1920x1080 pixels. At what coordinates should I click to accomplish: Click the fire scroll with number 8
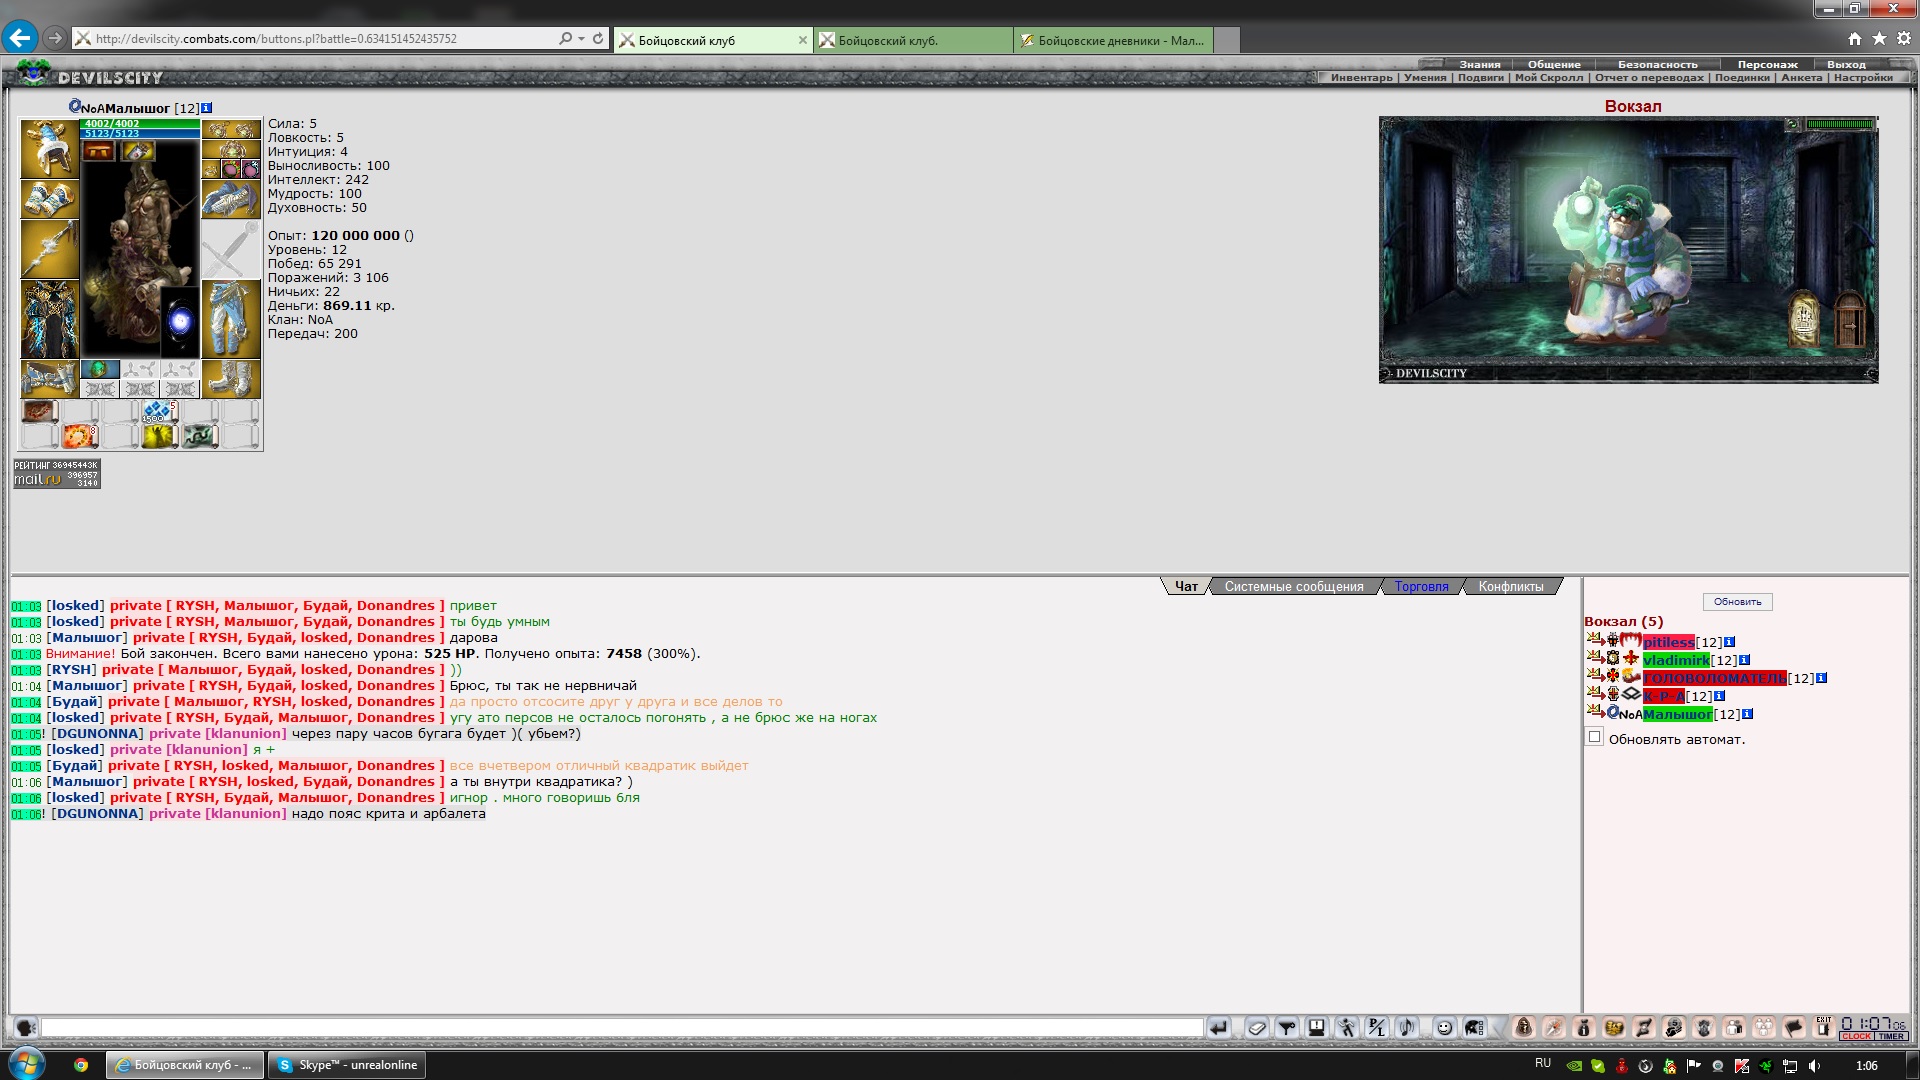pos(80,436)
